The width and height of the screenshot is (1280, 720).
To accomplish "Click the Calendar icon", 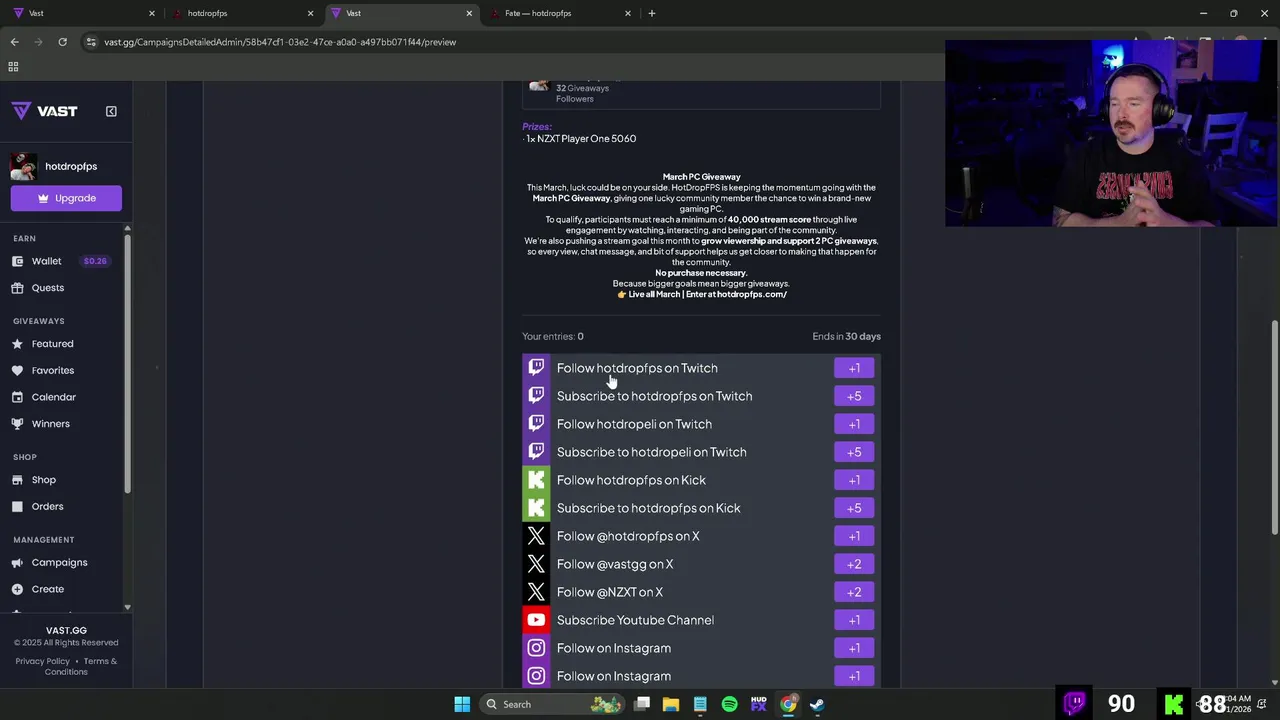I will pos(17,397).
